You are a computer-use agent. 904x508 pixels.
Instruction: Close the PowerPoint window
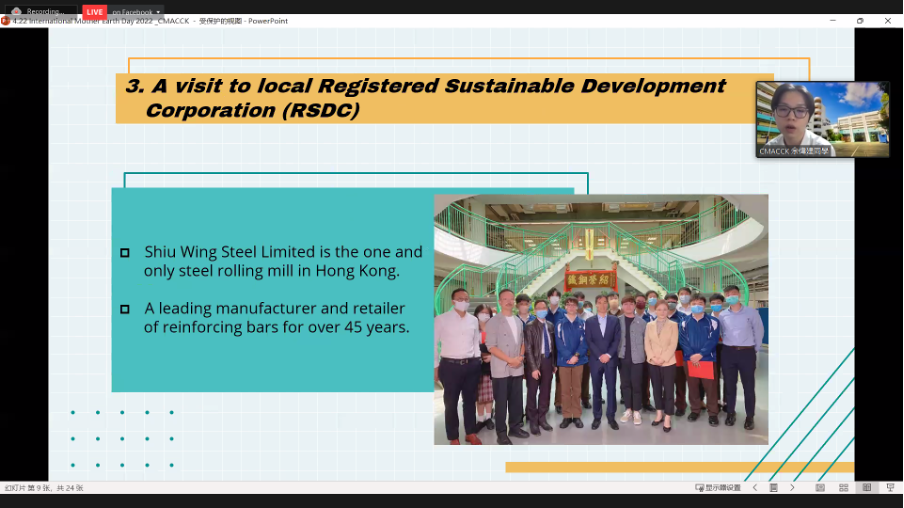(888, 21)
